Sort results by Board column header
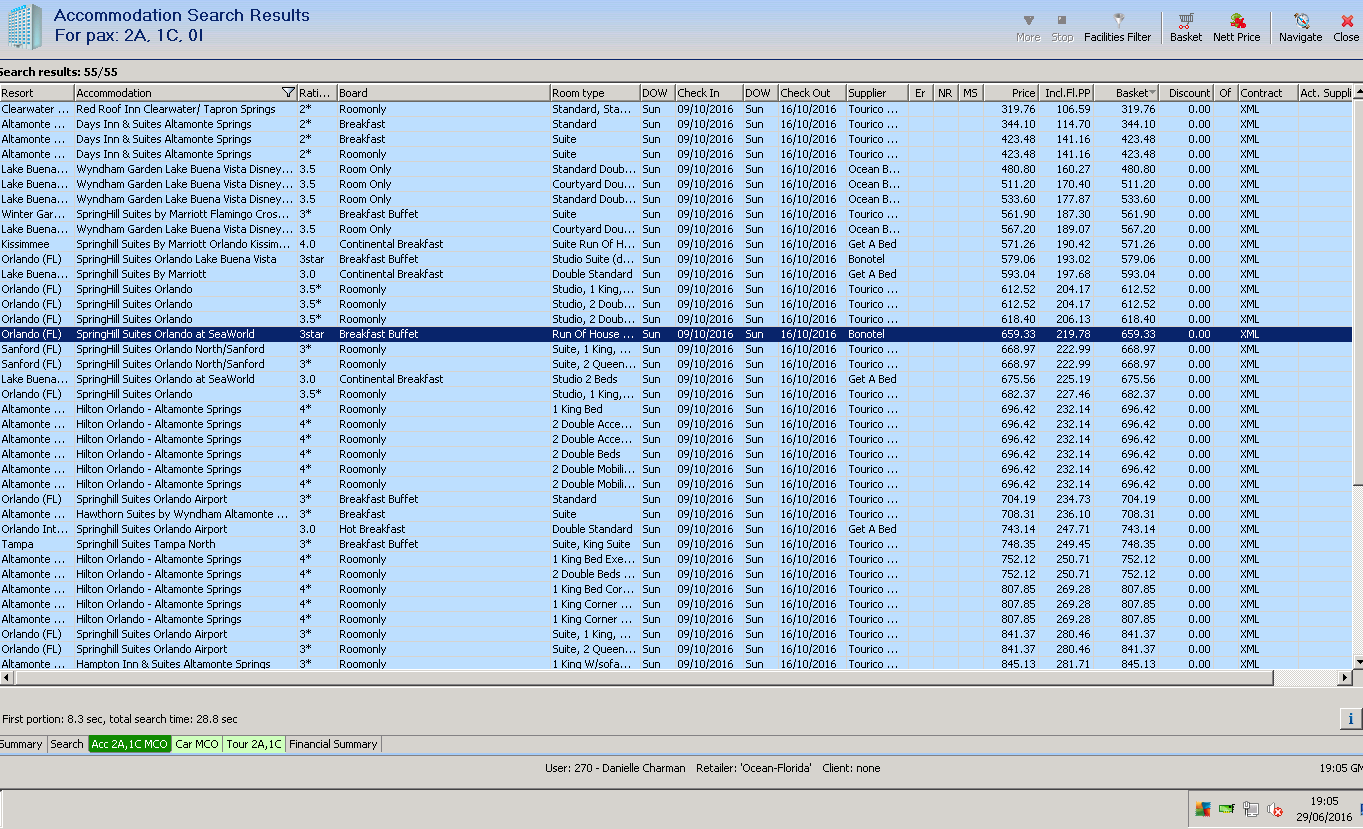The width and height of the screenshot is (1363, 829). [443, 93]
